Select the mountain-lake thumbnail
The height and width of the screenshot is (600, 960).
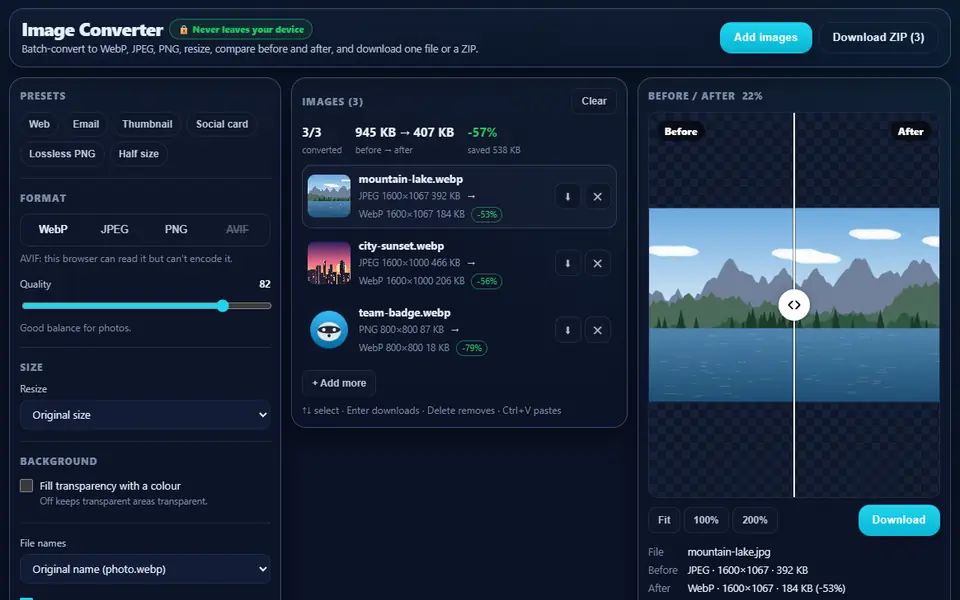(329, 196)
